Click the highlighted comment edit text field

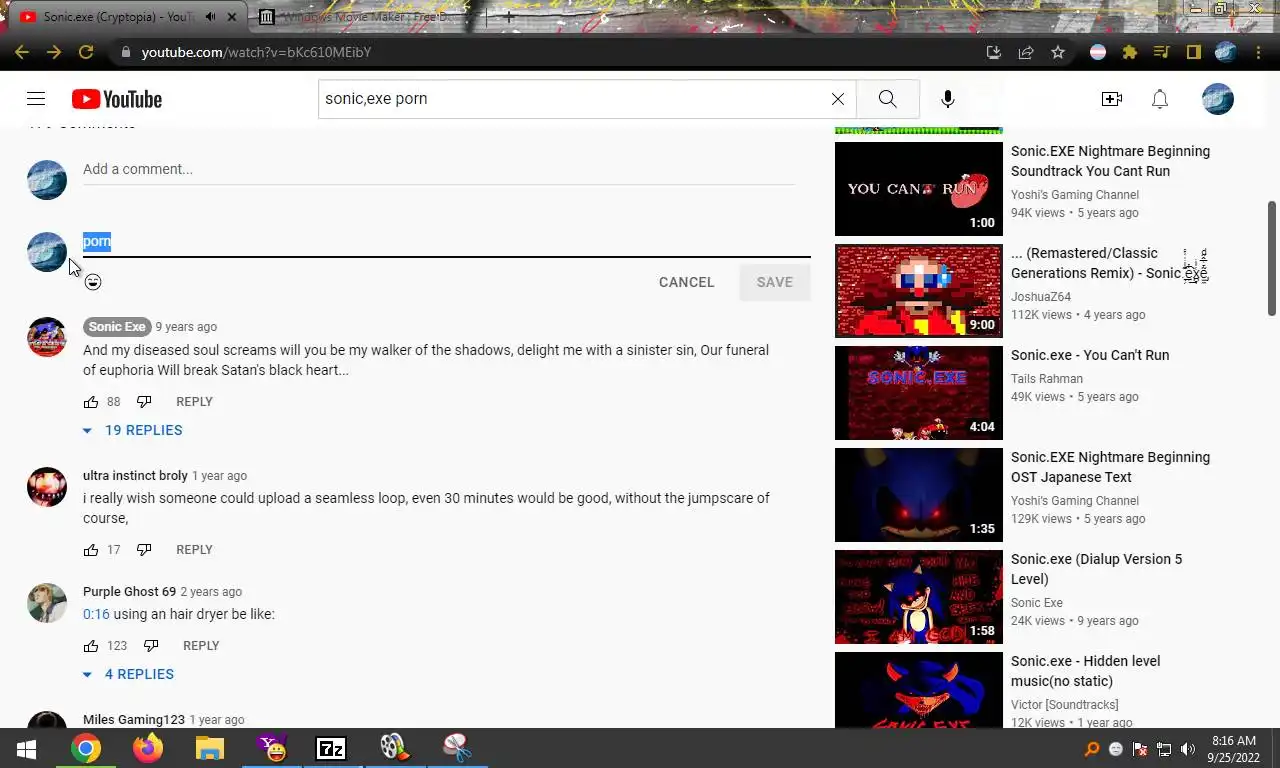tap(446, 242)
